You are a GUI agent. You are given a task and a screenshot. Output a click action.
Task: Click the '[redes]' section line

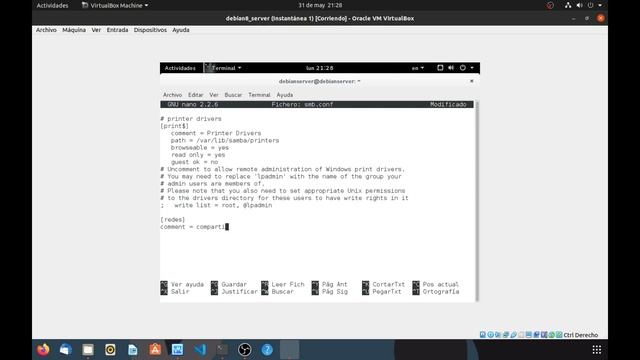click(x=172, y=220)
